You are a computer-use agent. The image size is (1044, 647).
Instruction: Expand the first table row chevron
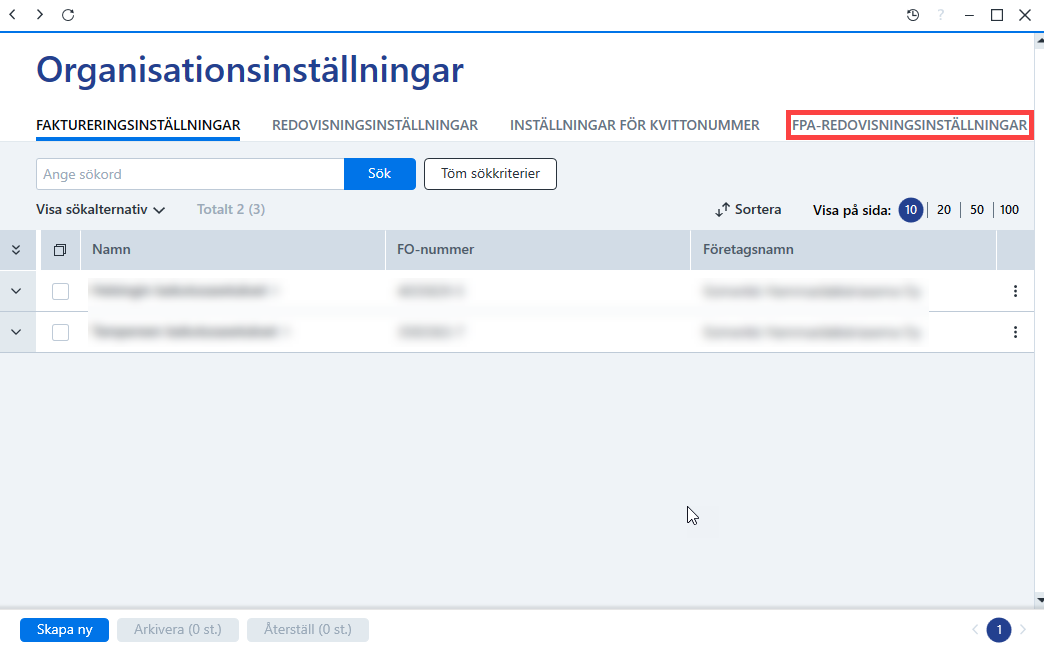pos(16,291)
